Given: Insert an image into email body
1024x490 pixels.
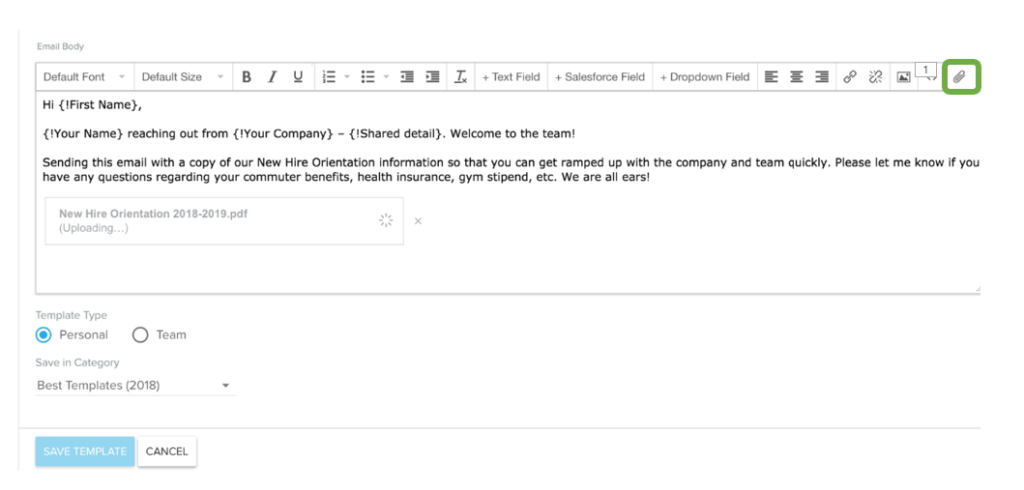Looking at the screenshot, I should point(903,77).
